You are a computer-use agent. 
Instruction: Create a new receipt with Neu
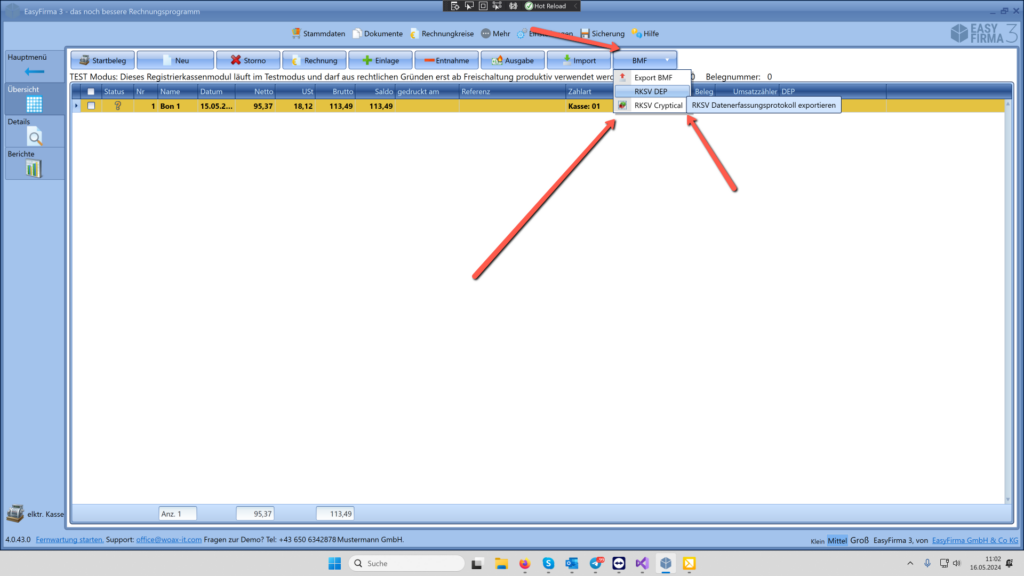(x=175, y=60)
